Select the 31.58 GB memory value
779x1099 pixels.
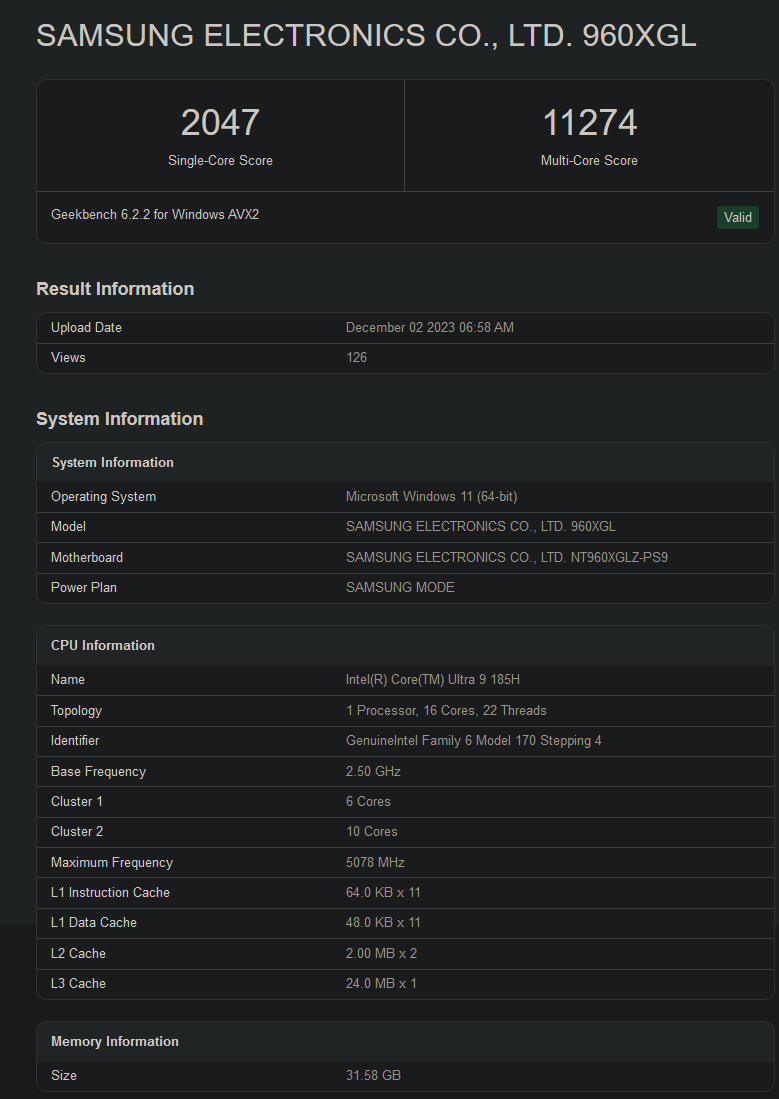pyautogui.click(x=373, y=1075)
